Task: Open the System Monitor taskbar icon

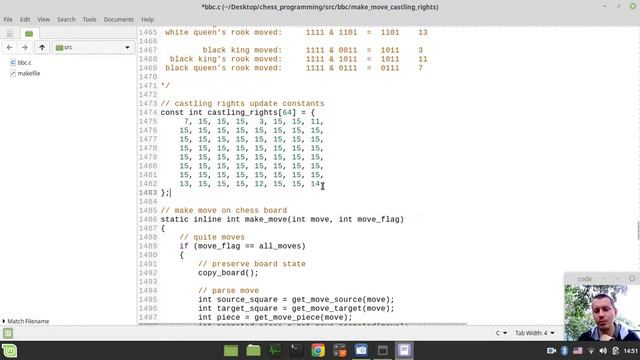Action: tap(275, 351)
